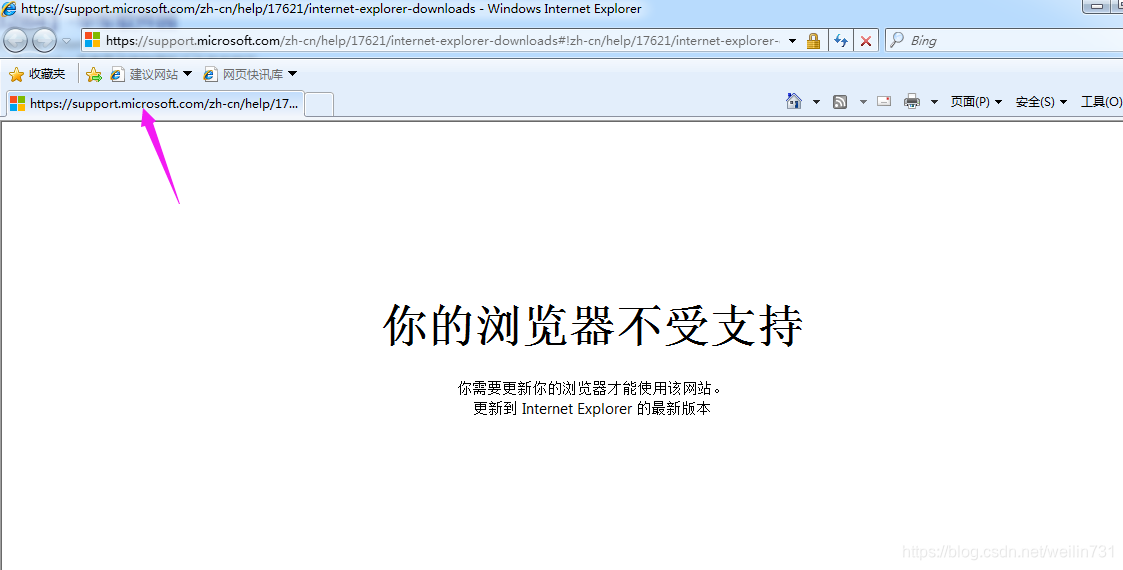Click the search magnifier icon

(897, 40)
